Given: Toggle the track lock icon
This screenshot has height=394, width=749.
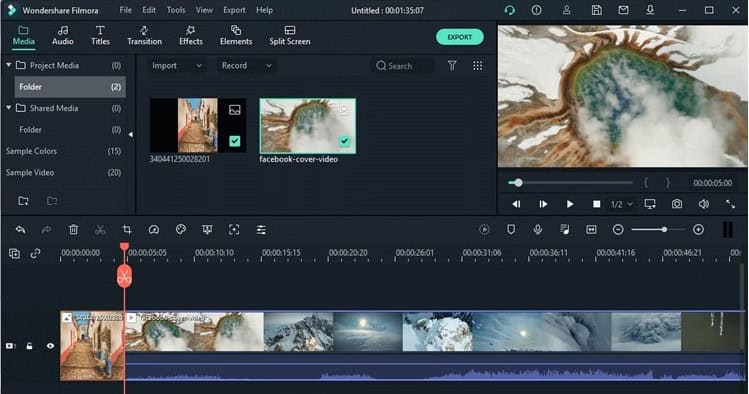Looking at the screenshot, I should 30,346.
